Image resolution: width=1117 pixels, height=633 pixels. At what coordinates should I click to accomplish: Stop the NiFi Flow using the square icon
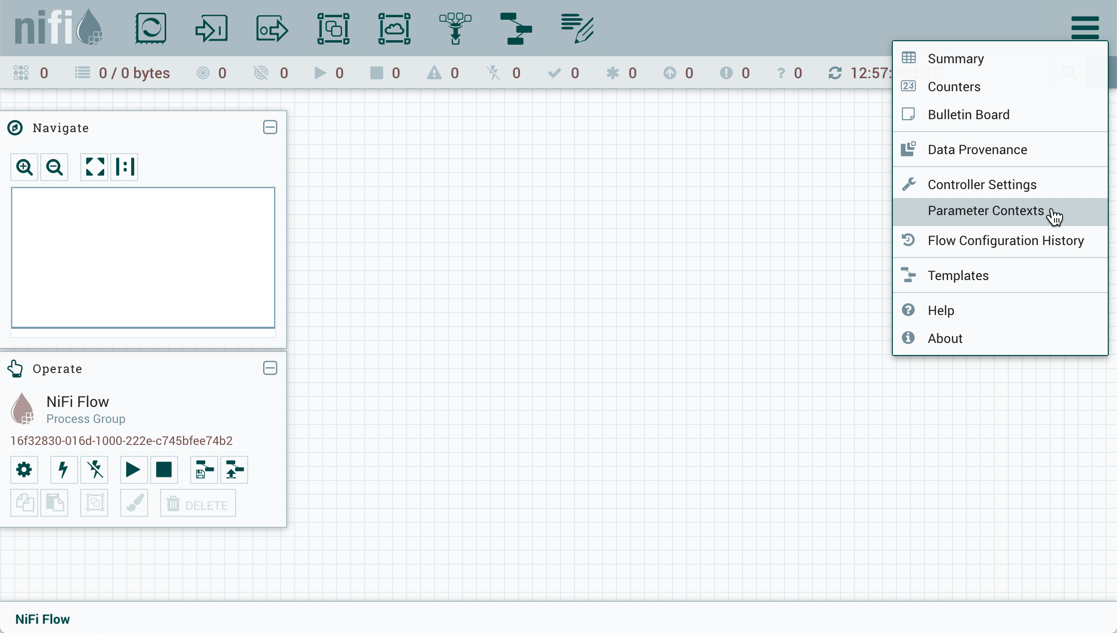point(164,469)
